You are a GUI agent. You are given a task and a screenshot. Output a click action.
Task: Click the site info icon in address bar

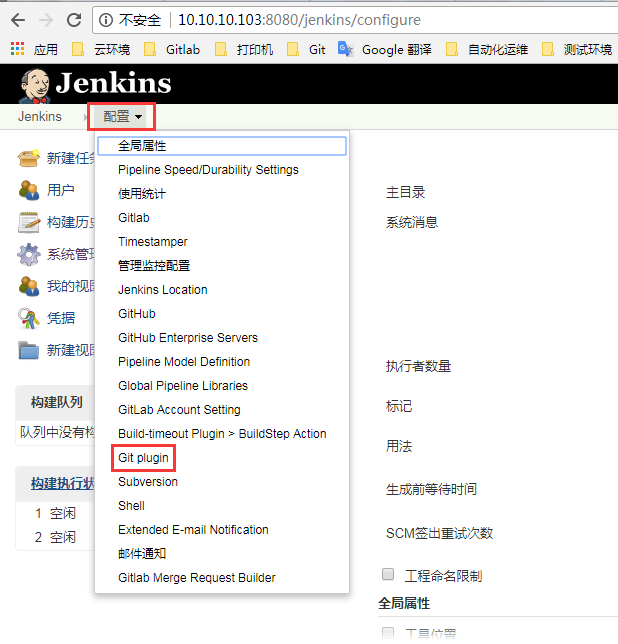(x=106, y=20)
